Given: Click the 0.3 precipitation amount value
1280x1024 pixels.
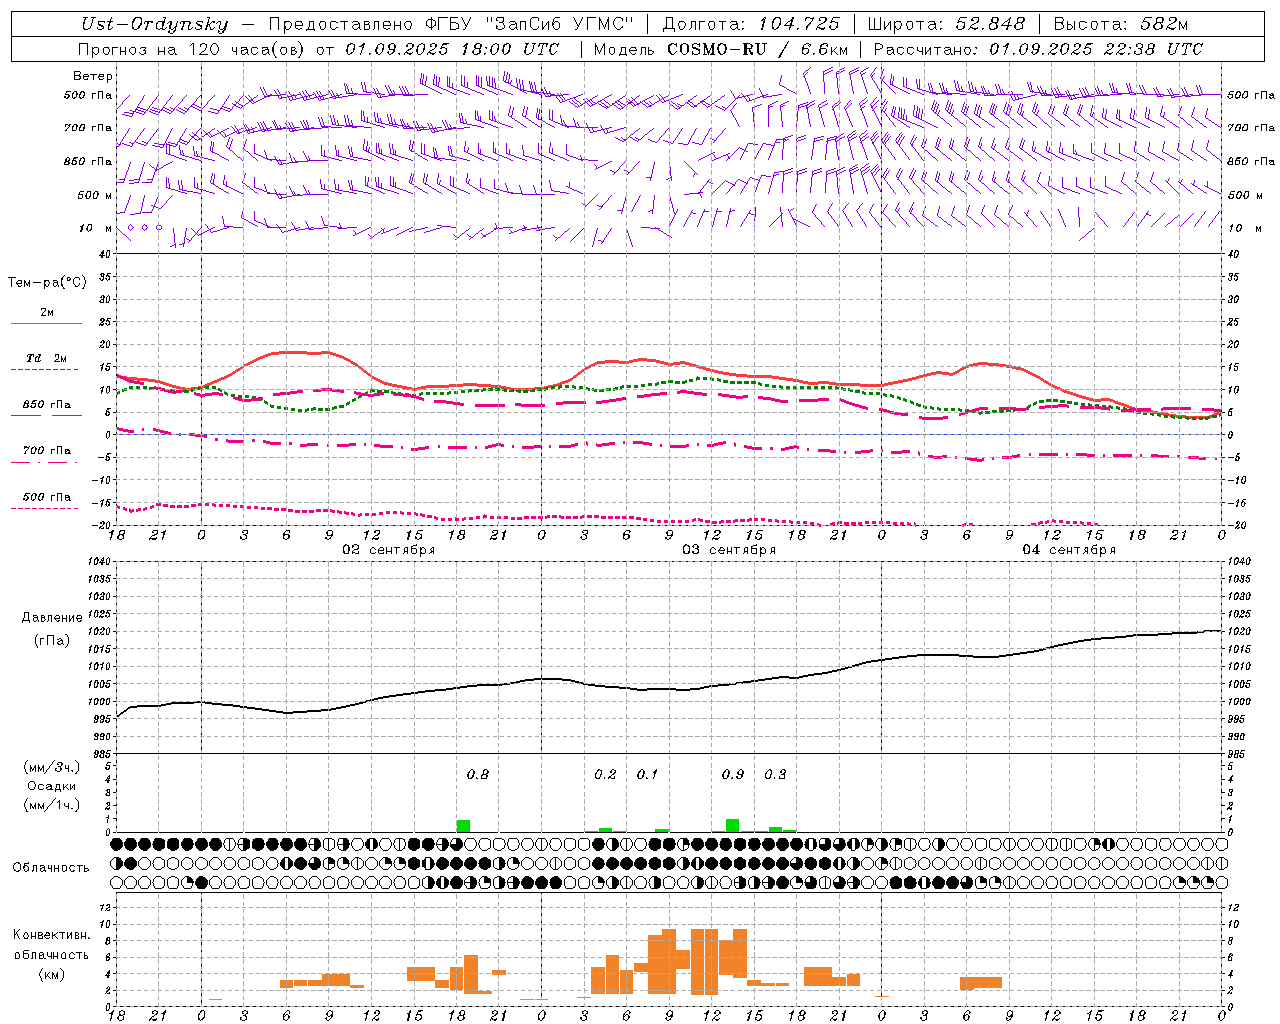Looking at the screenshot, I should (x=775, y=775).
